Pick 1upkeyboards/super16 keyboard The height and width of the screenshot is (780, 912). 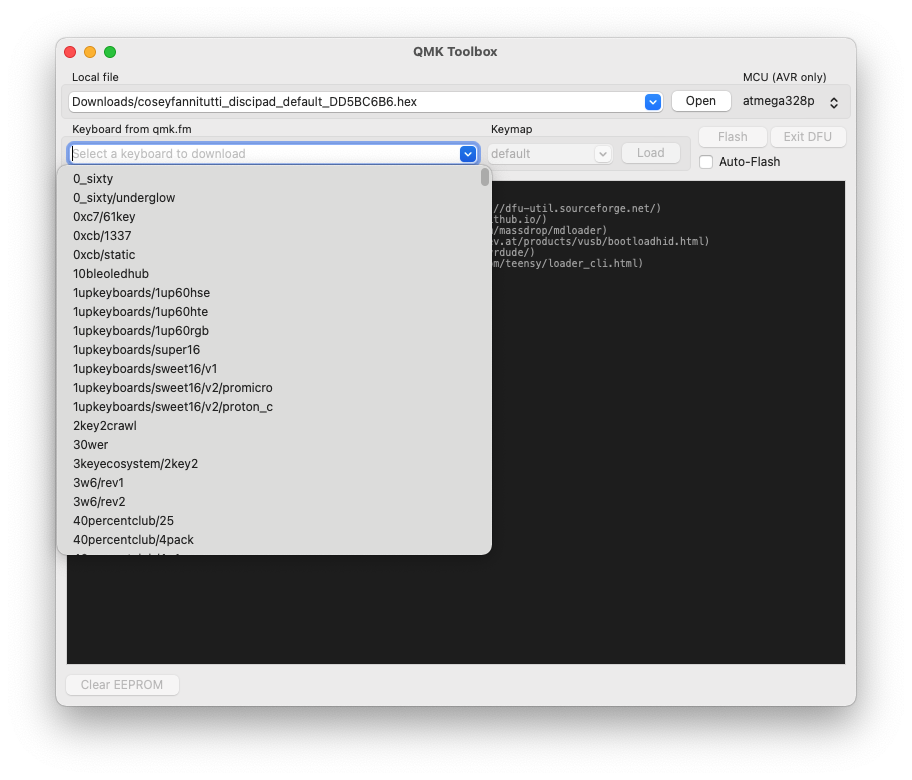274,350
